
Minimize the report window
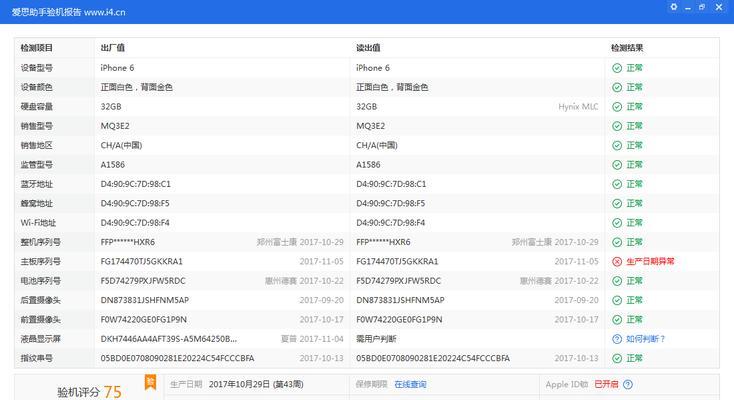[688, 7]
